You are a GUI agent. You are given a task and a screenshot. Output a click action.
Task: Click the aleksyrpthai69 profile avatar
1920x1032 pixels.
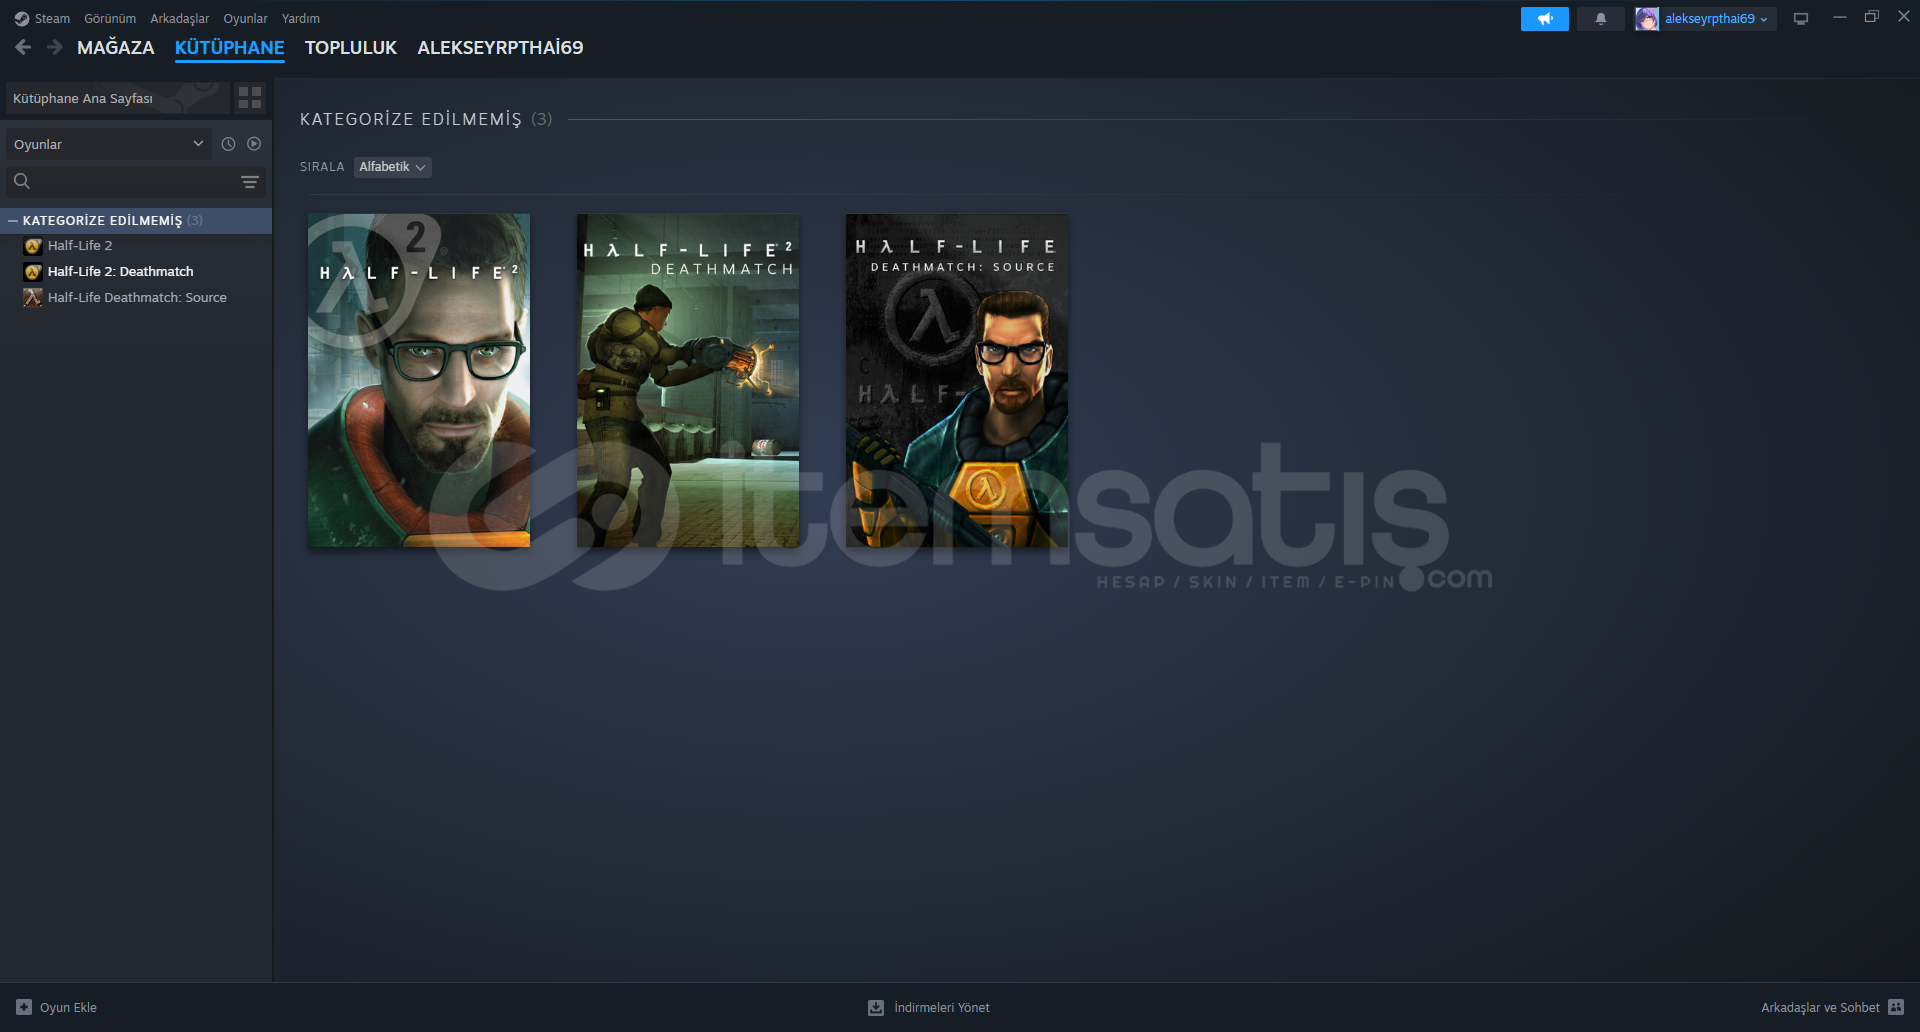tap(1646, 19)
